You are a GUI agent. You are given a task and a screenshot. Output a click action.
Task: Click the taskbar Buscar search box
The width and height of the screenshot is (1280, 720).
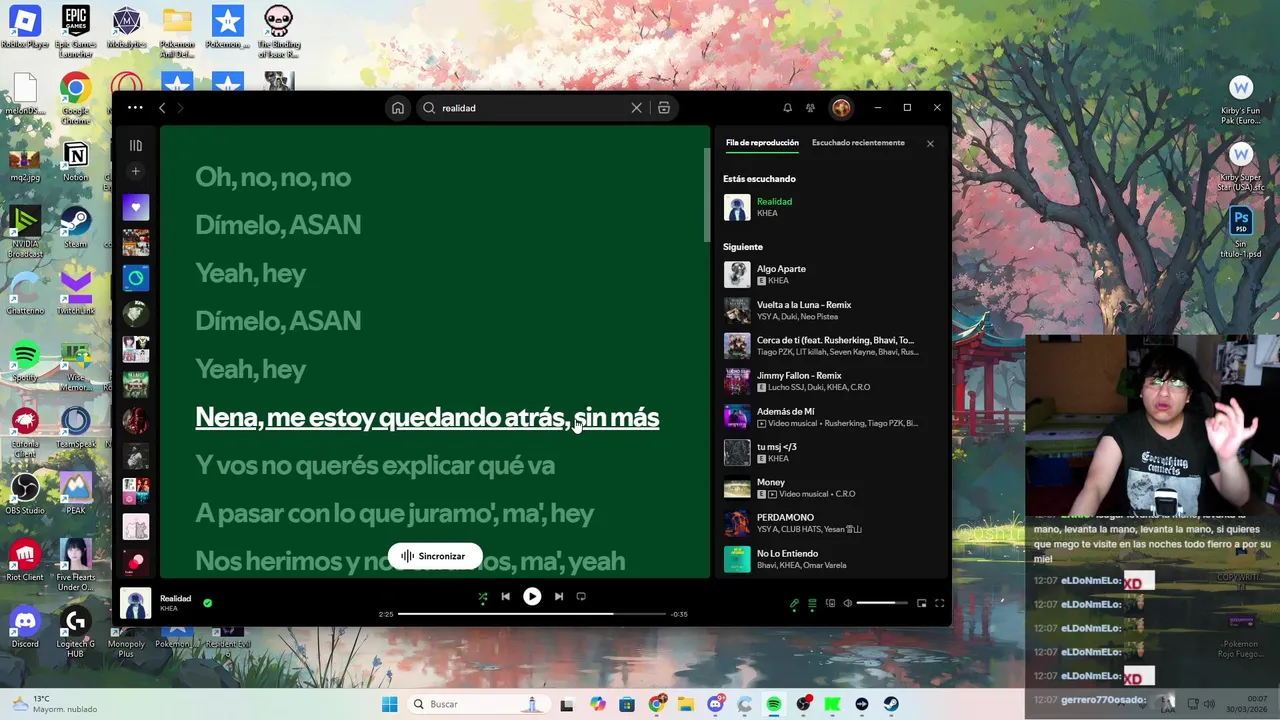click(475, 705)
